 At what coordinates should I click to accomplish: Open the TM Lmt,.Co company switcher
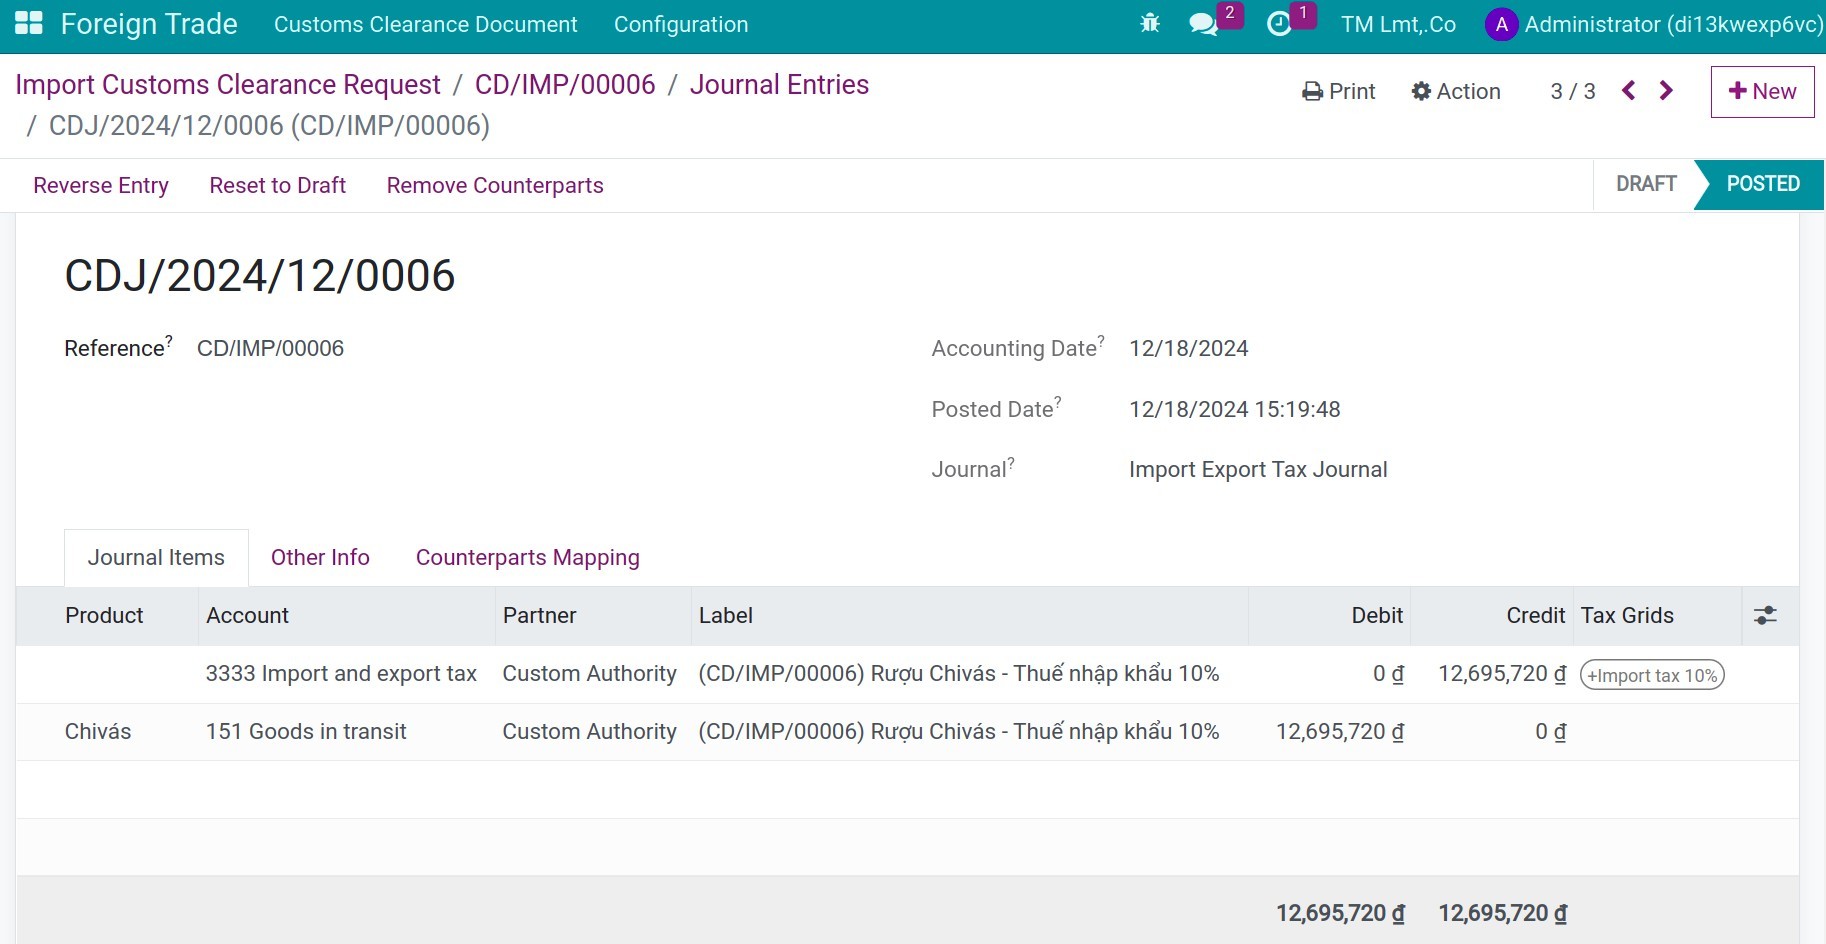(1398, 25)
